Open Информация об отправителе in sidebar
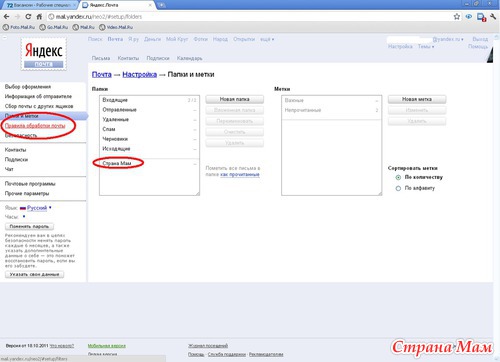Viewport: 500px width, 362px height. coord(38,96)
